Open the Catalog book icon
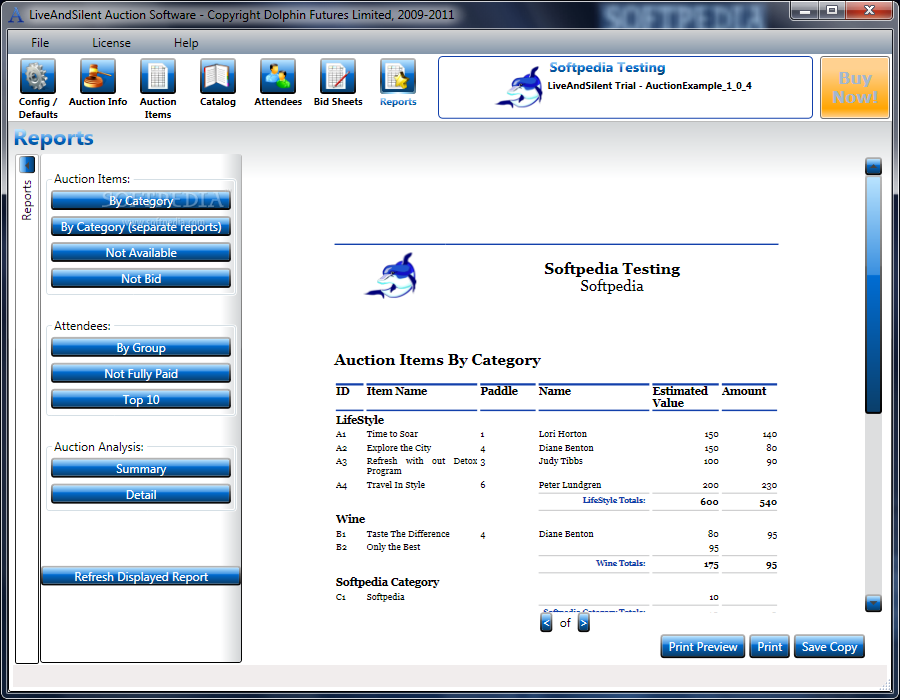The height and width of the screenshot is (700, 900). (x=218, y=76)
